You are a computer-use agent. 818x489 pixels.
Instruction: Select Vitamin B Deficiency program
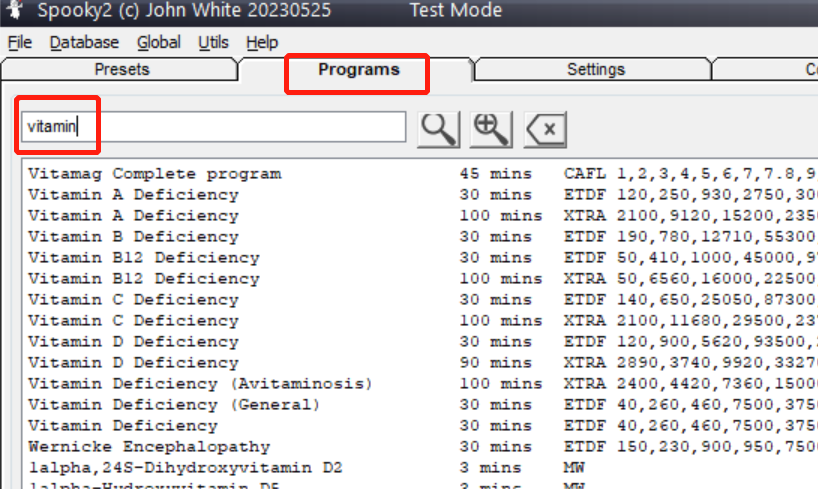click(x=133, y=237)
